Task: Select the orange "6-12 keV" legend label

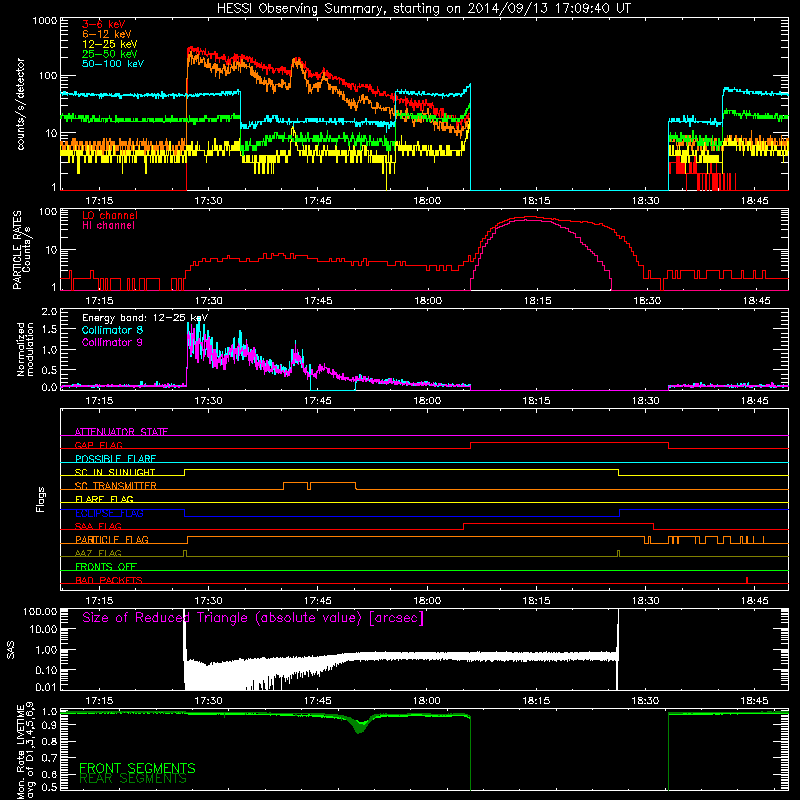Action: pos(107,34)
